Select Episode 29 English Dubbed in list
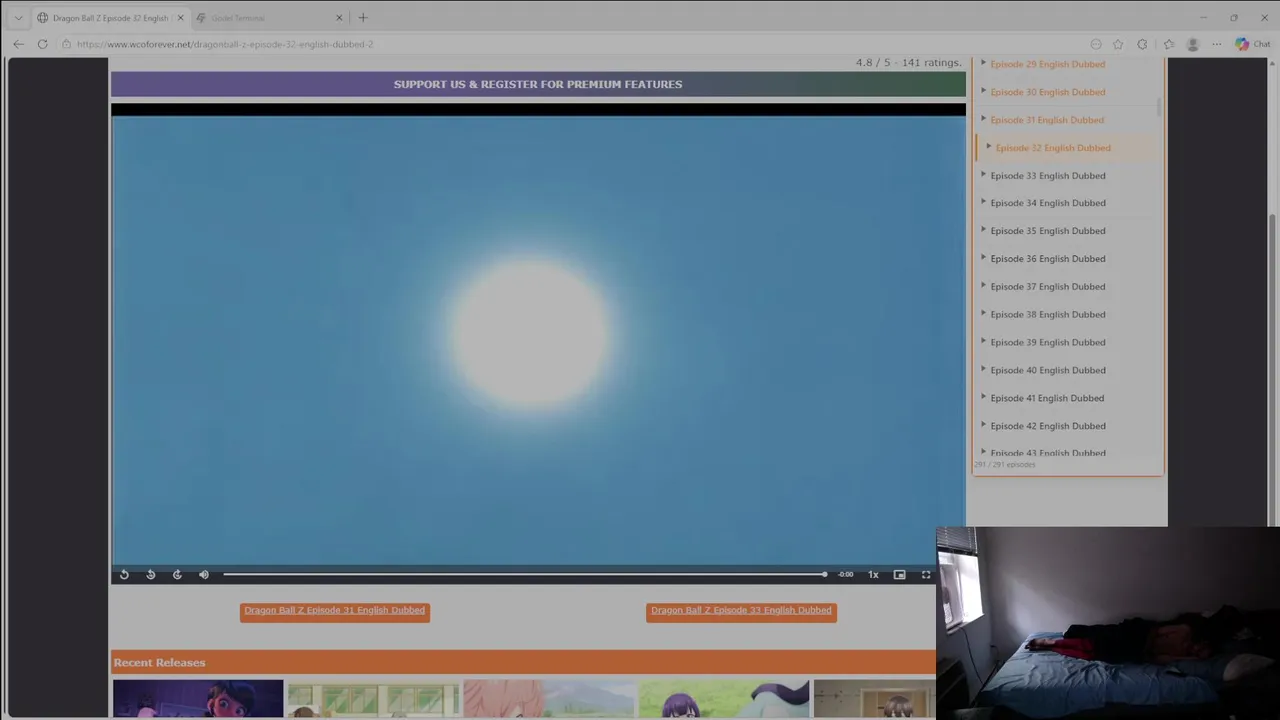 click(1047, 64)
